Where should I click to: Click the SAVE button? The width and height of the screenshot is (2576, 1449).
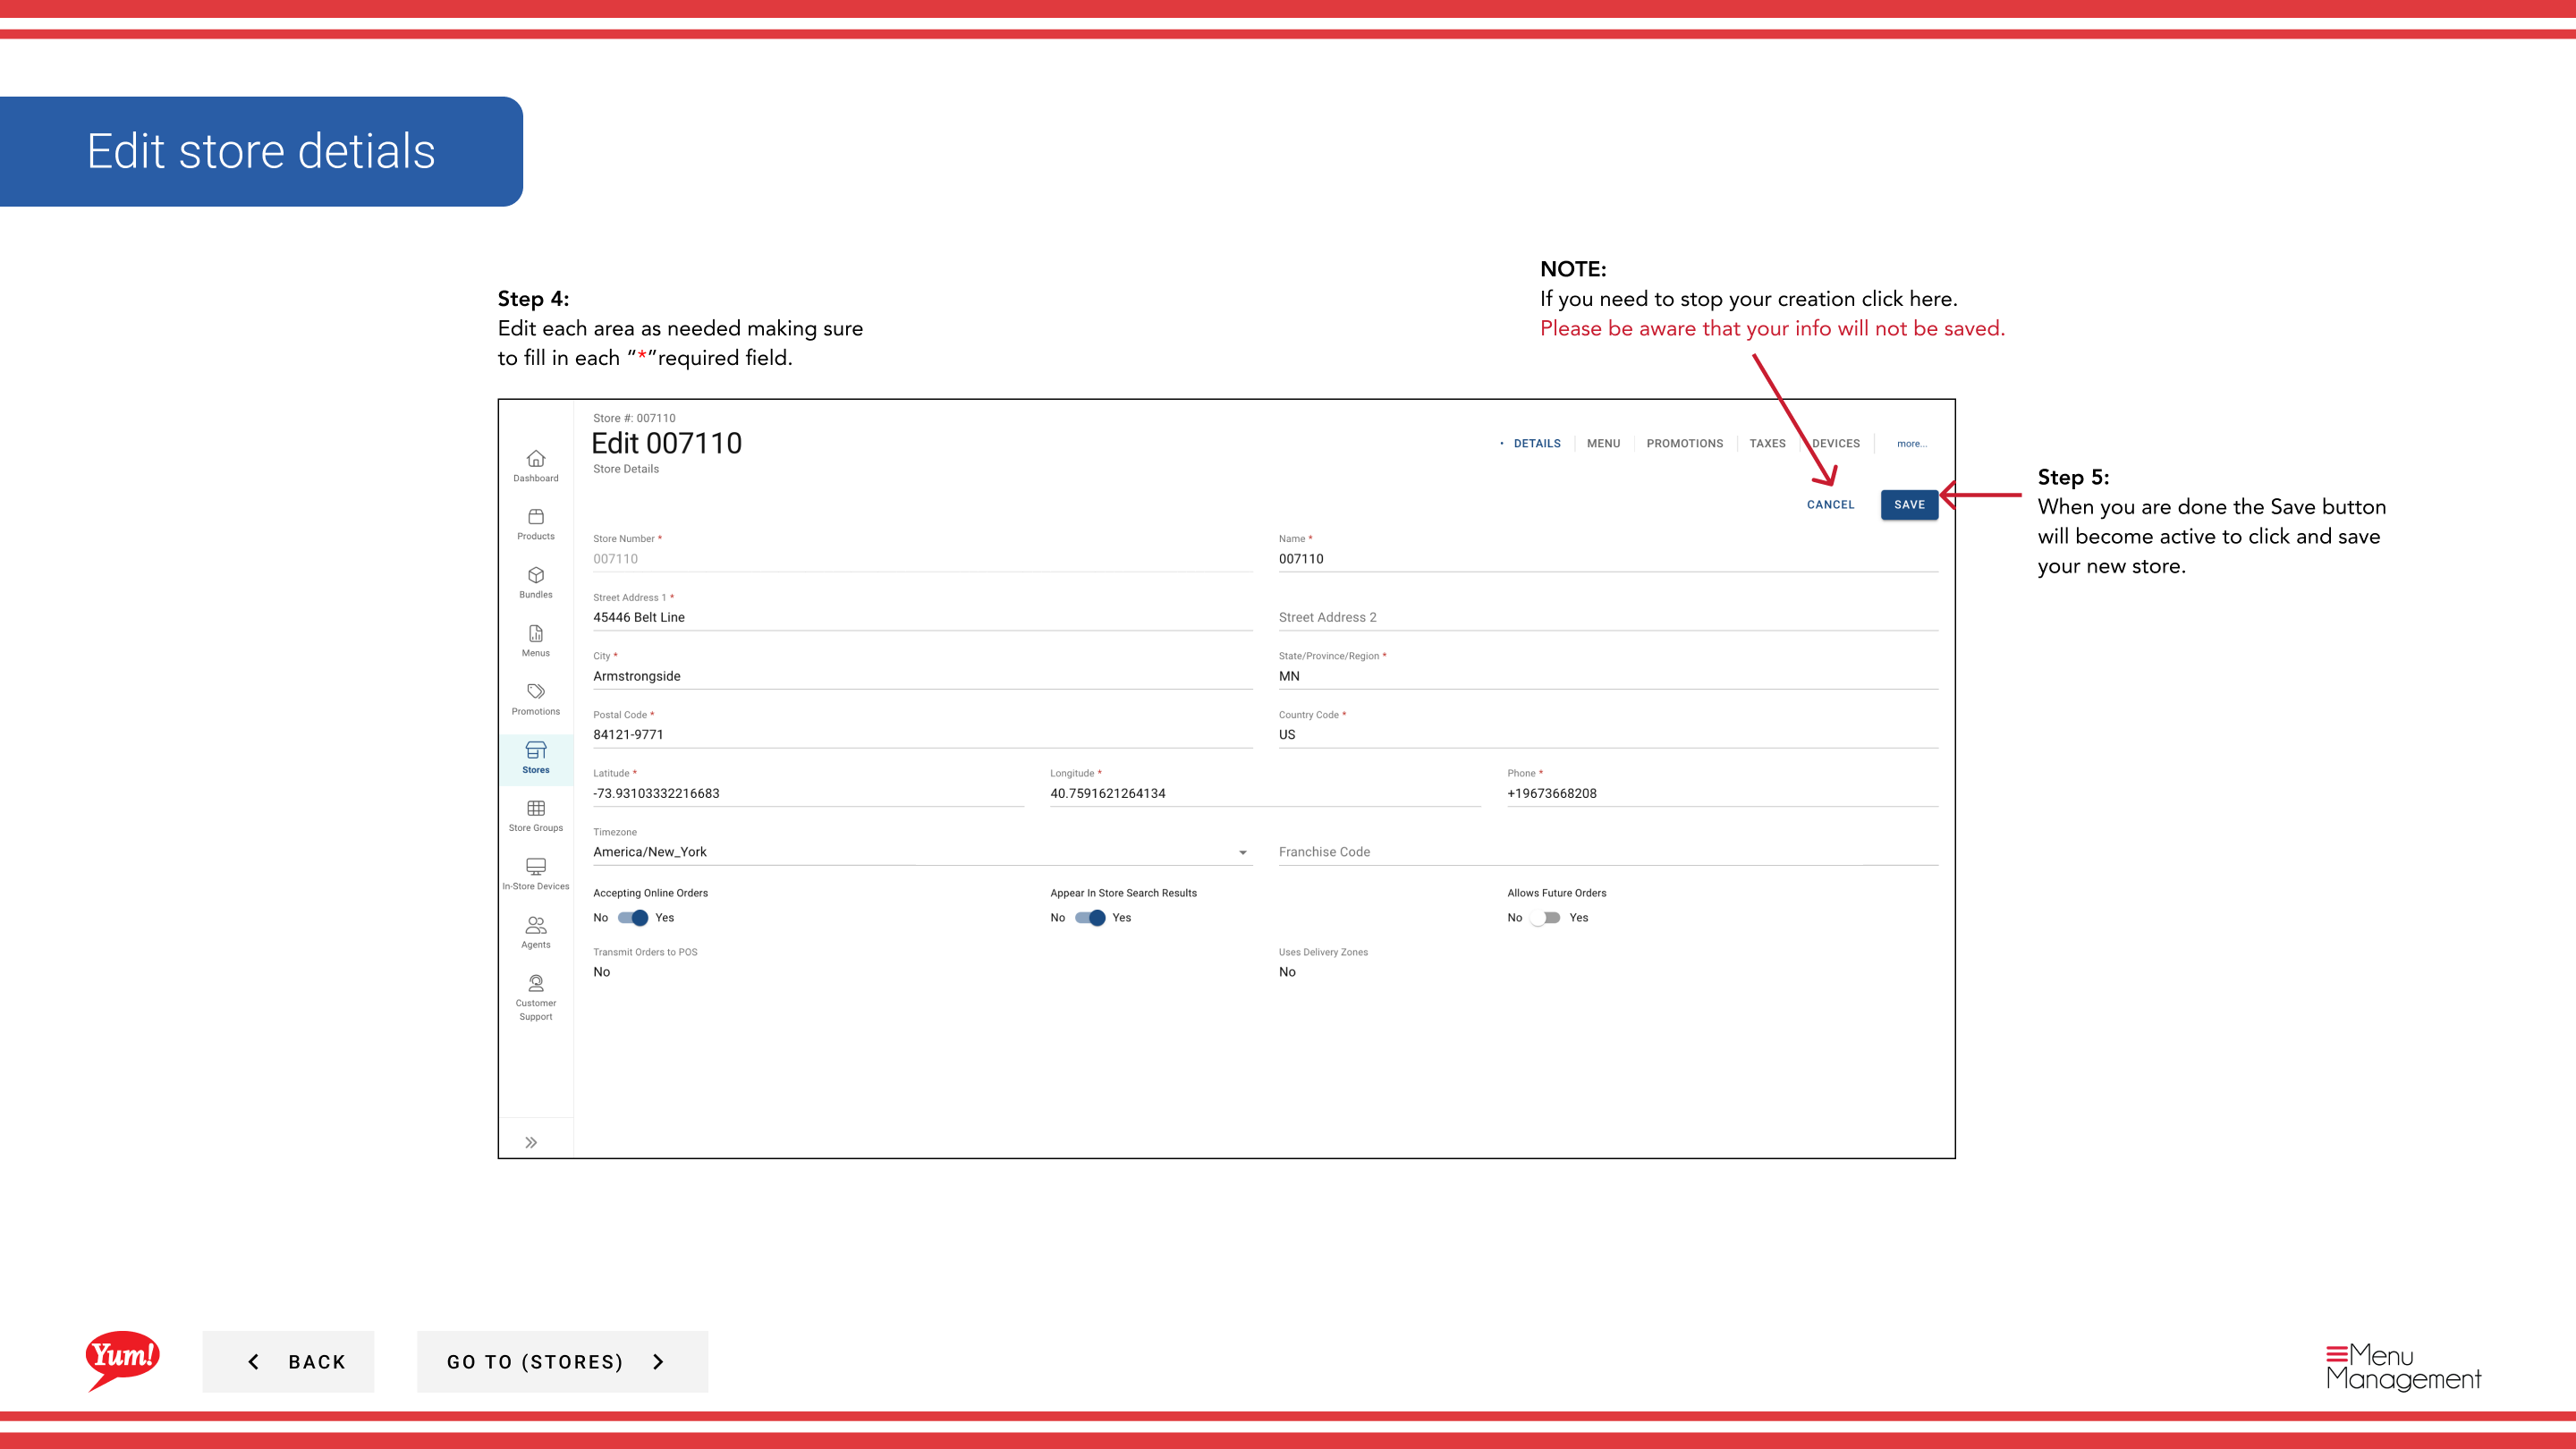[x=1909, y=505]
